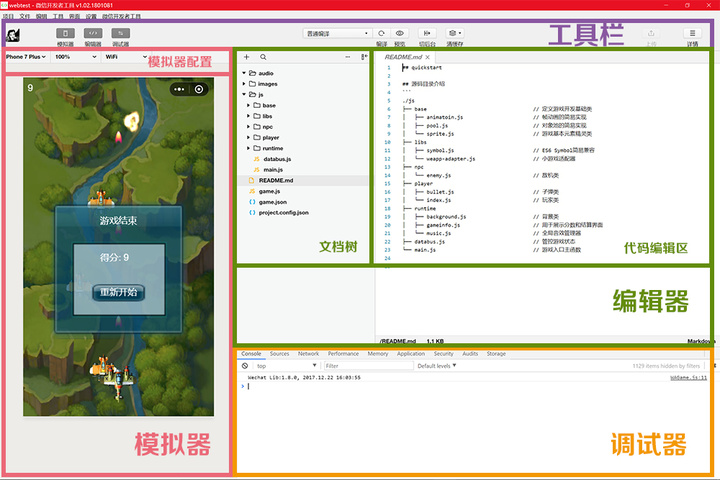Click the simulator circular close capsule icon

tap(199, 89)
